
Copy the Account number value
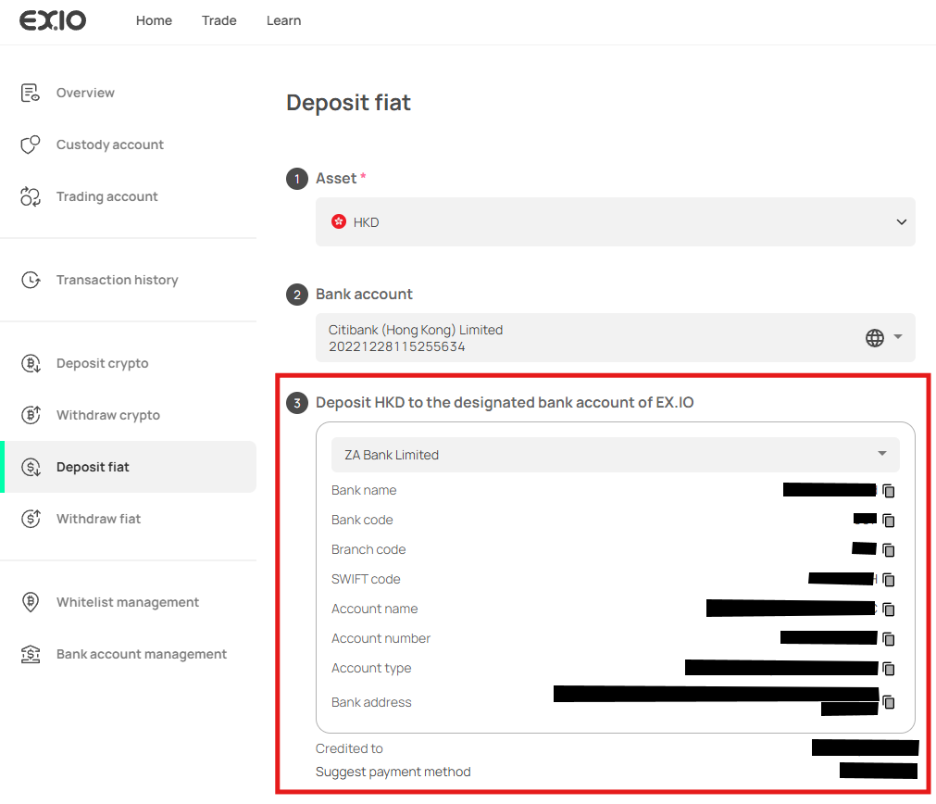888,639
